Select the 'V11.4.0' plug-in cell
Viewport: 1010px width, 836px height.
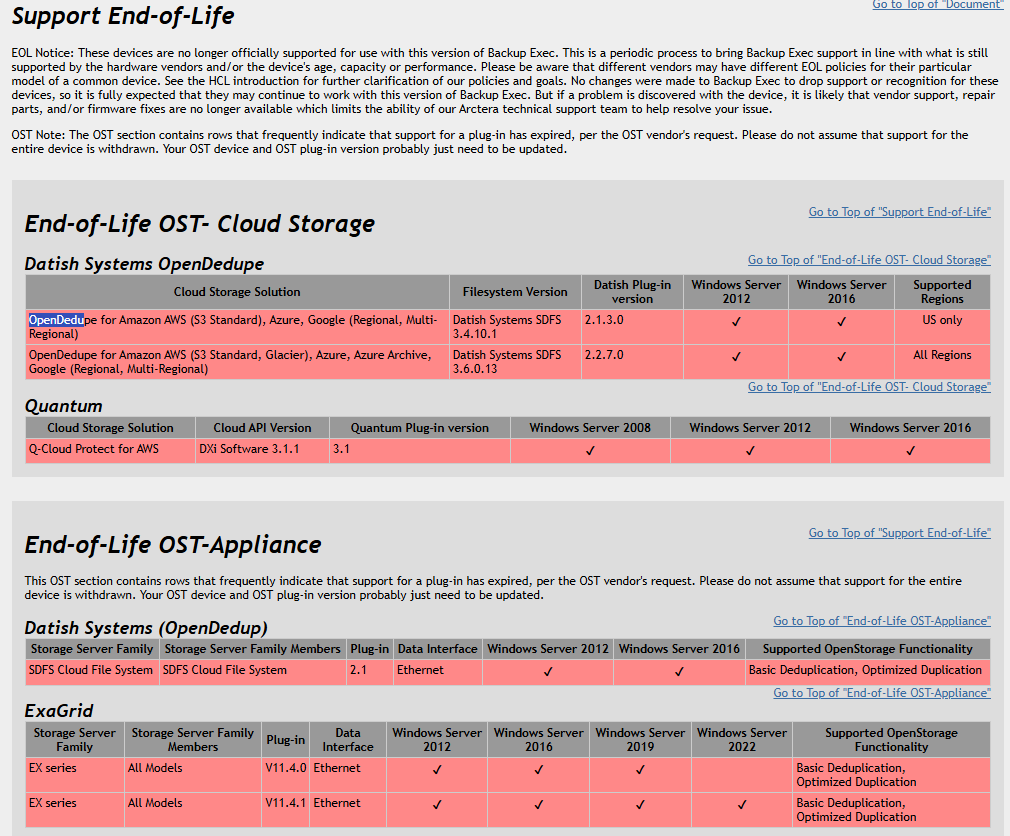tap(285, 768)
